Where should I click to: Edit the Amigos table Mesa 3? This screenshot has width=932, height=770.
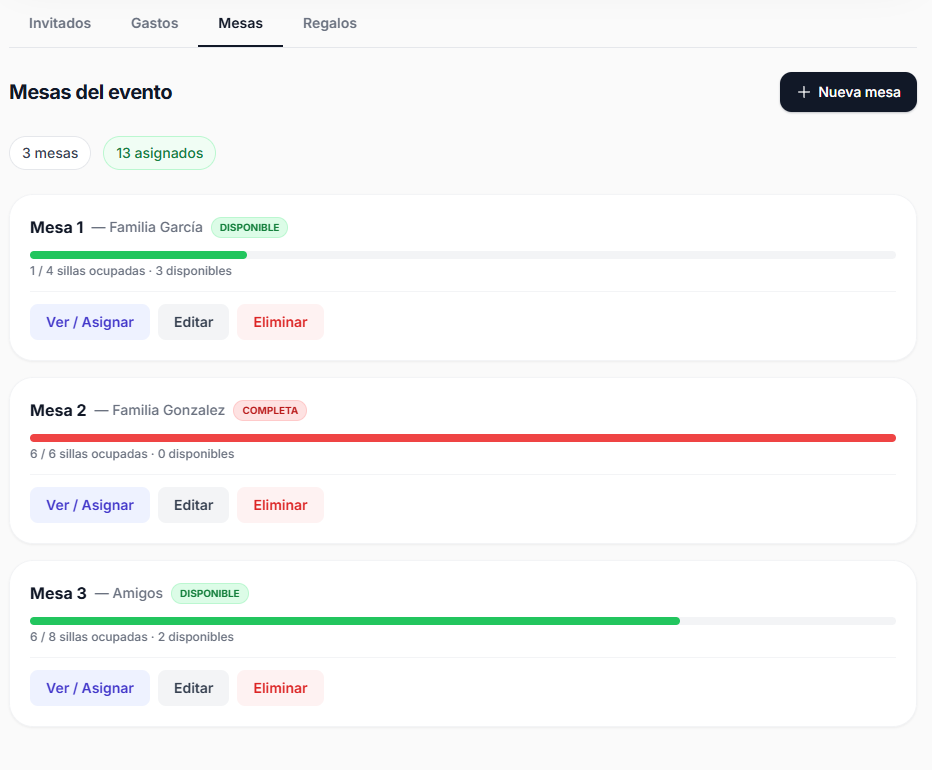(193, 688)
